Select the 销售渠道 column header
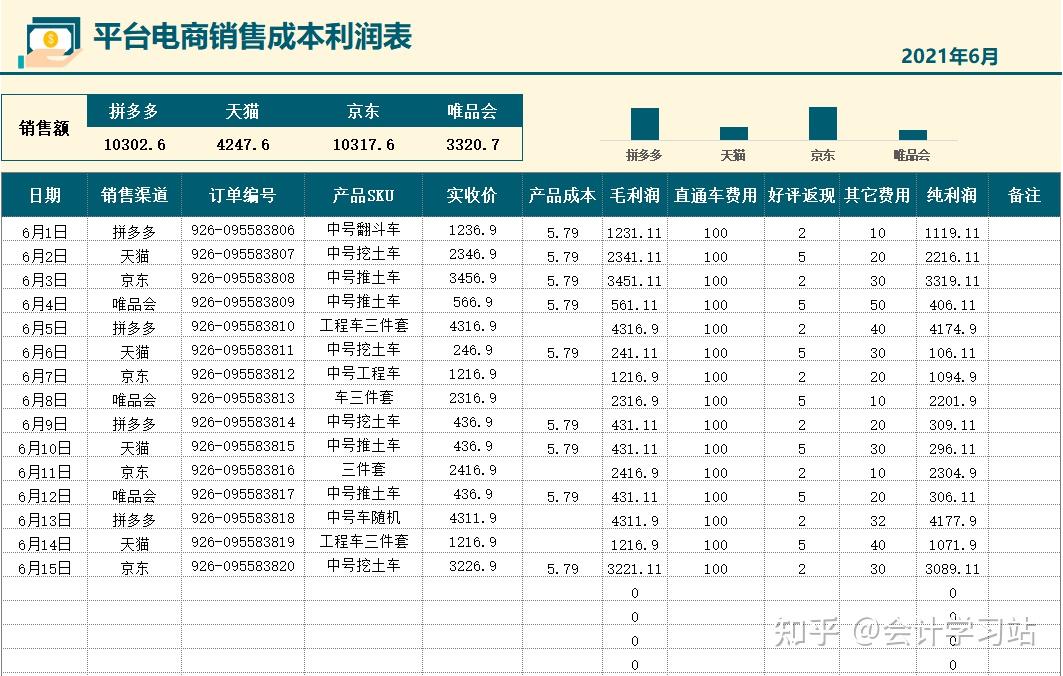Screen dimensions: 1063x676 [135, 195]
